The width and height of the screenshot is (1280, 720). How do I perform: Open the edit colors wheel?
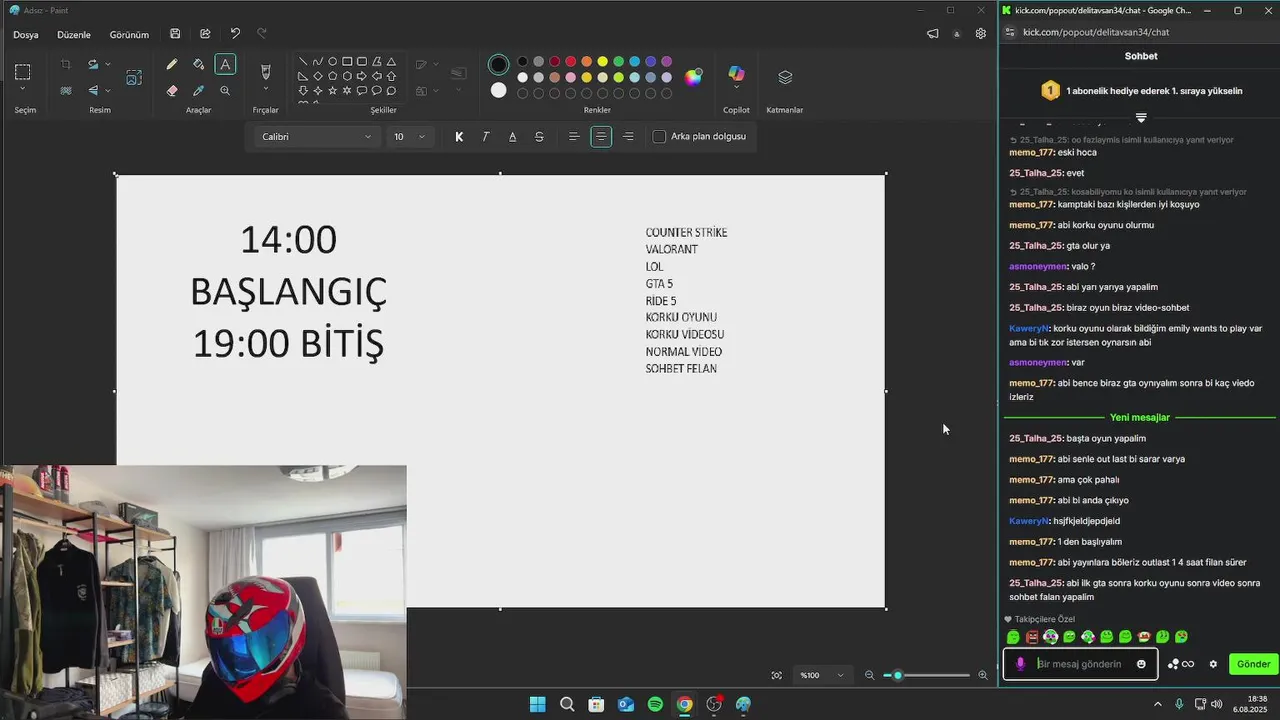(693, 77)
